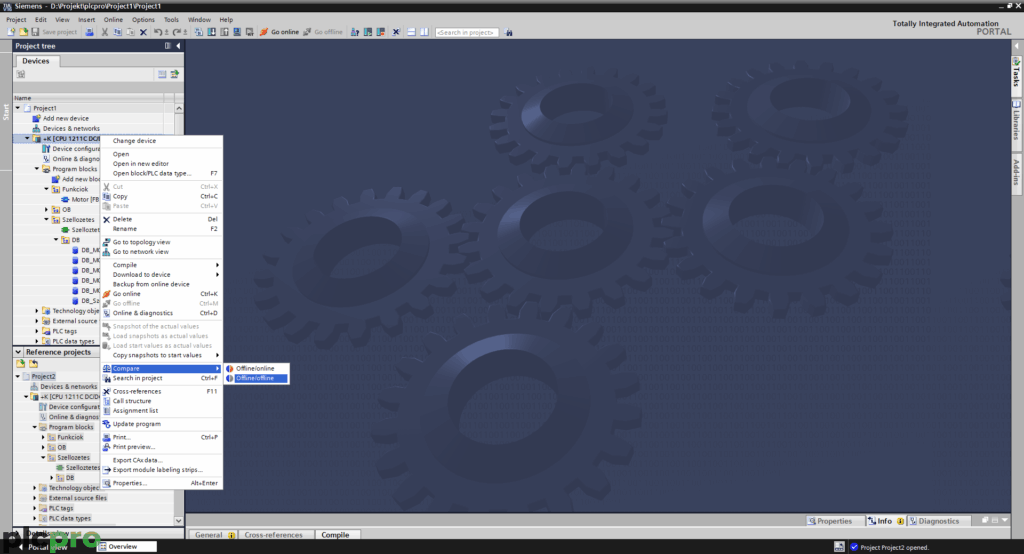Expand Copy snapshots to start values submenu
This screenshot has height=554, width=1024.
coord(161,355)
